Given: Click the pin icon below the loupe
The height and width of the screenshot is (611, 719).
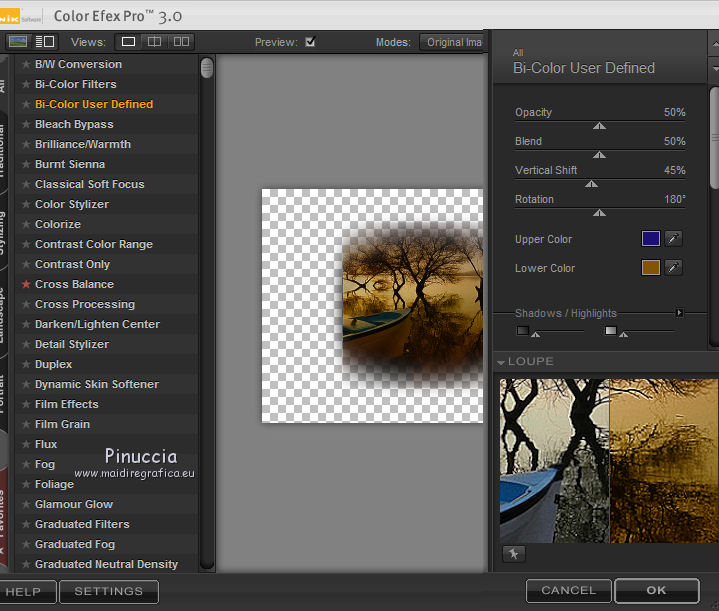Looking at the screenshot, I should [513, 554].
